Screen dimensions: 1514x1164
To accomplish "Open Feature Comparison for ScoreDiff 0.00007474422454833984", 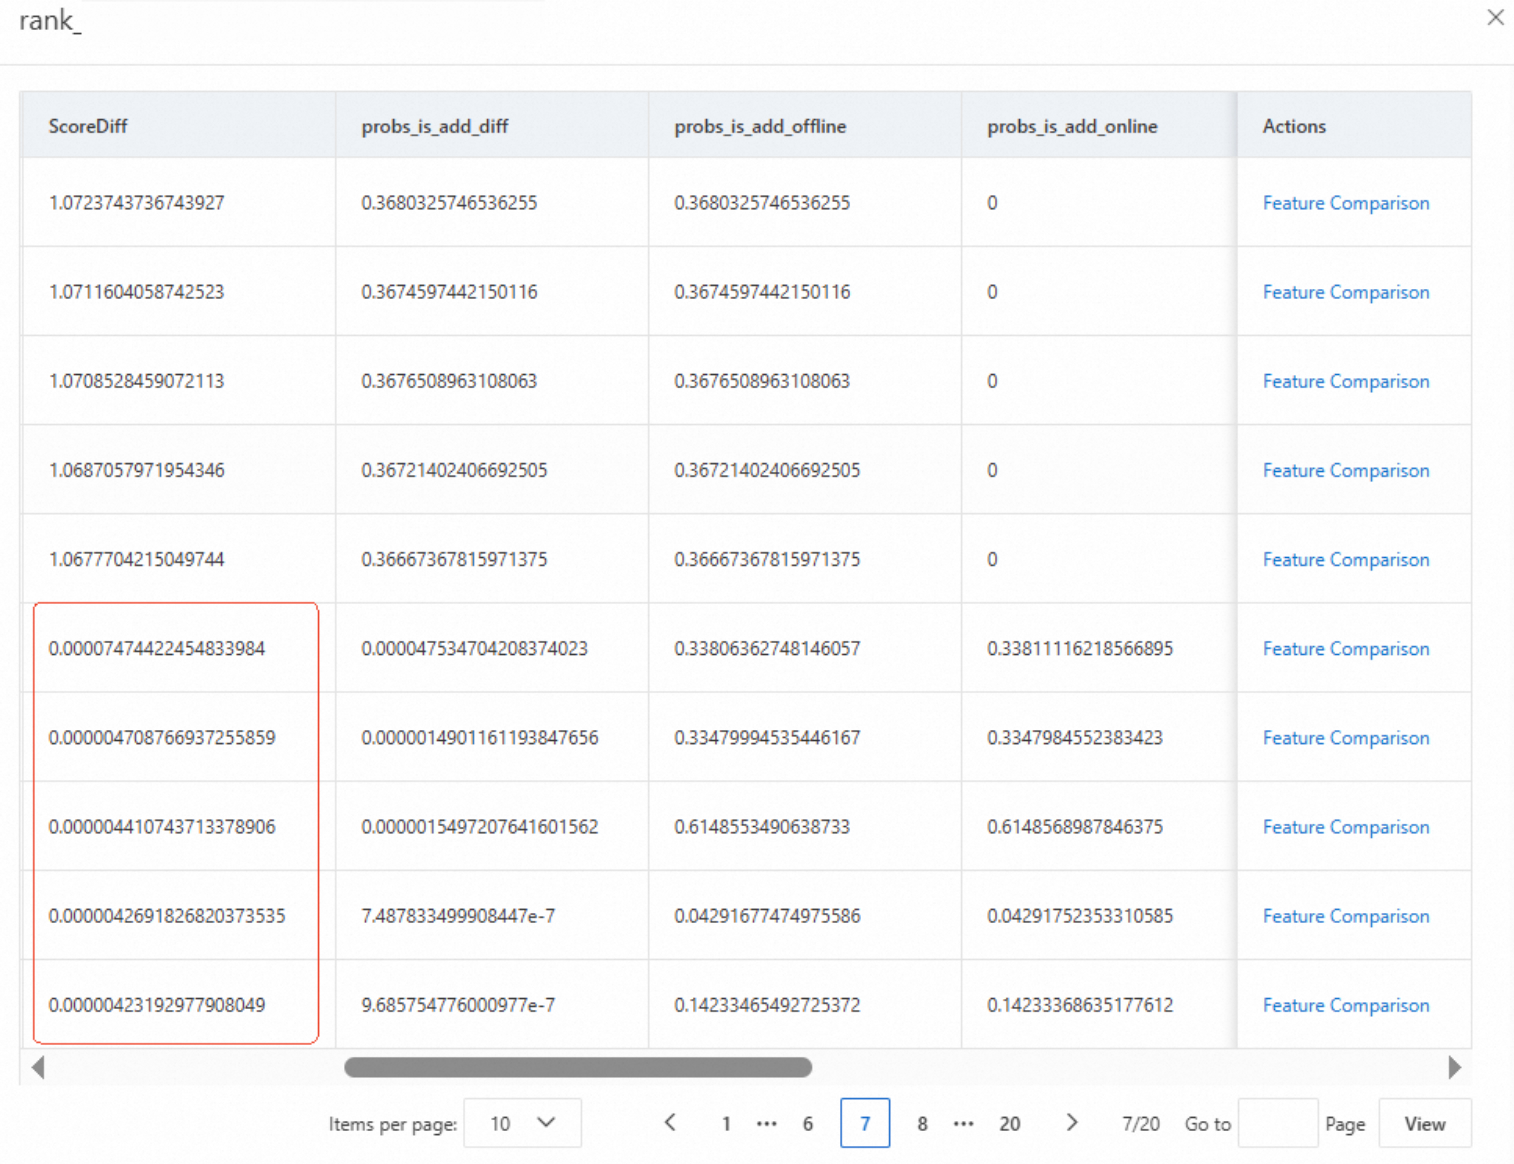I will [x=1346, y=648].
